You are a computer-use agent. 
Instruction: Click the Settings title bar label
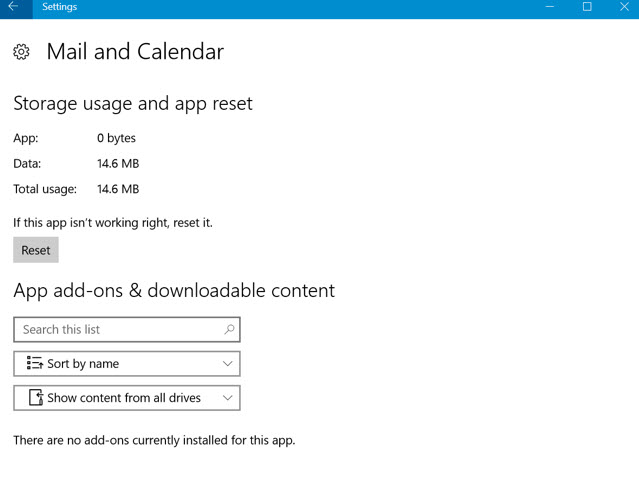click(x=59, y=7)
